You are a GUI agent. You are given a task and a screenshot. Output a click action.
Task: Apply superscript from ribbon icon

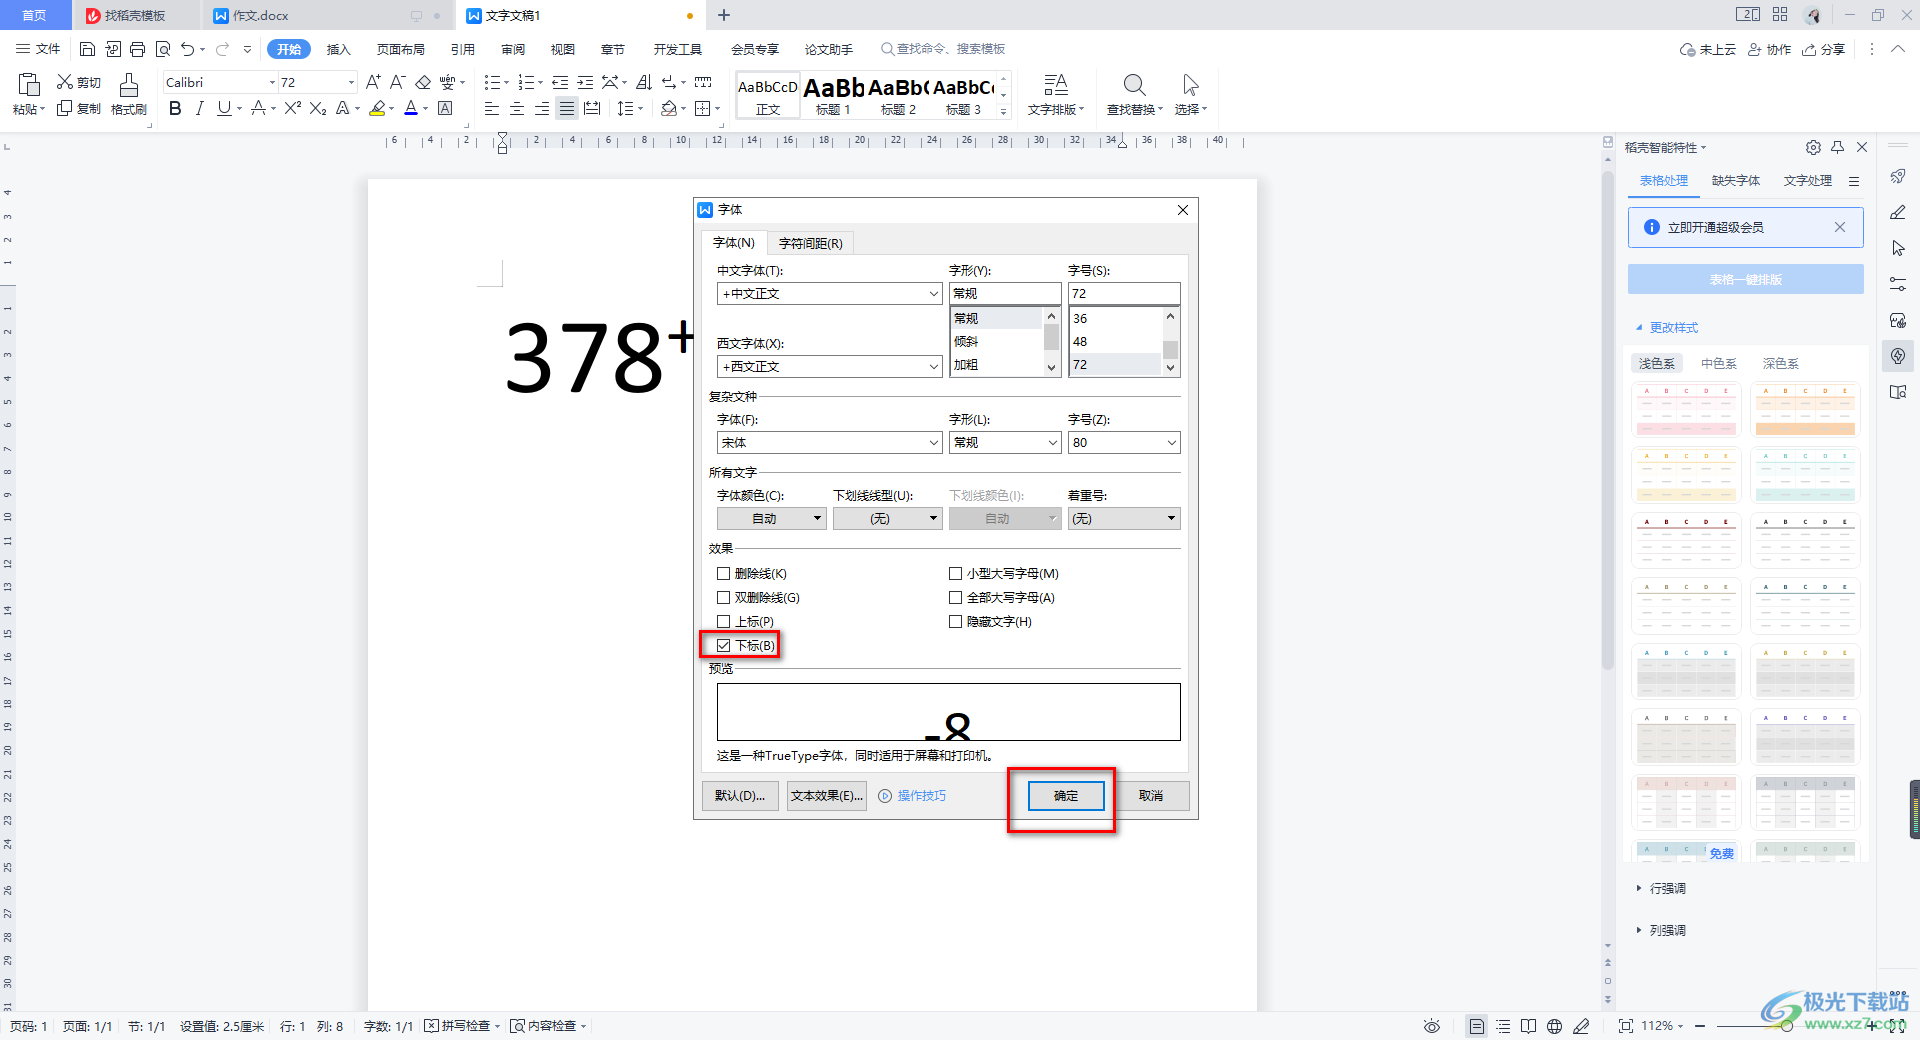point(292,108)
